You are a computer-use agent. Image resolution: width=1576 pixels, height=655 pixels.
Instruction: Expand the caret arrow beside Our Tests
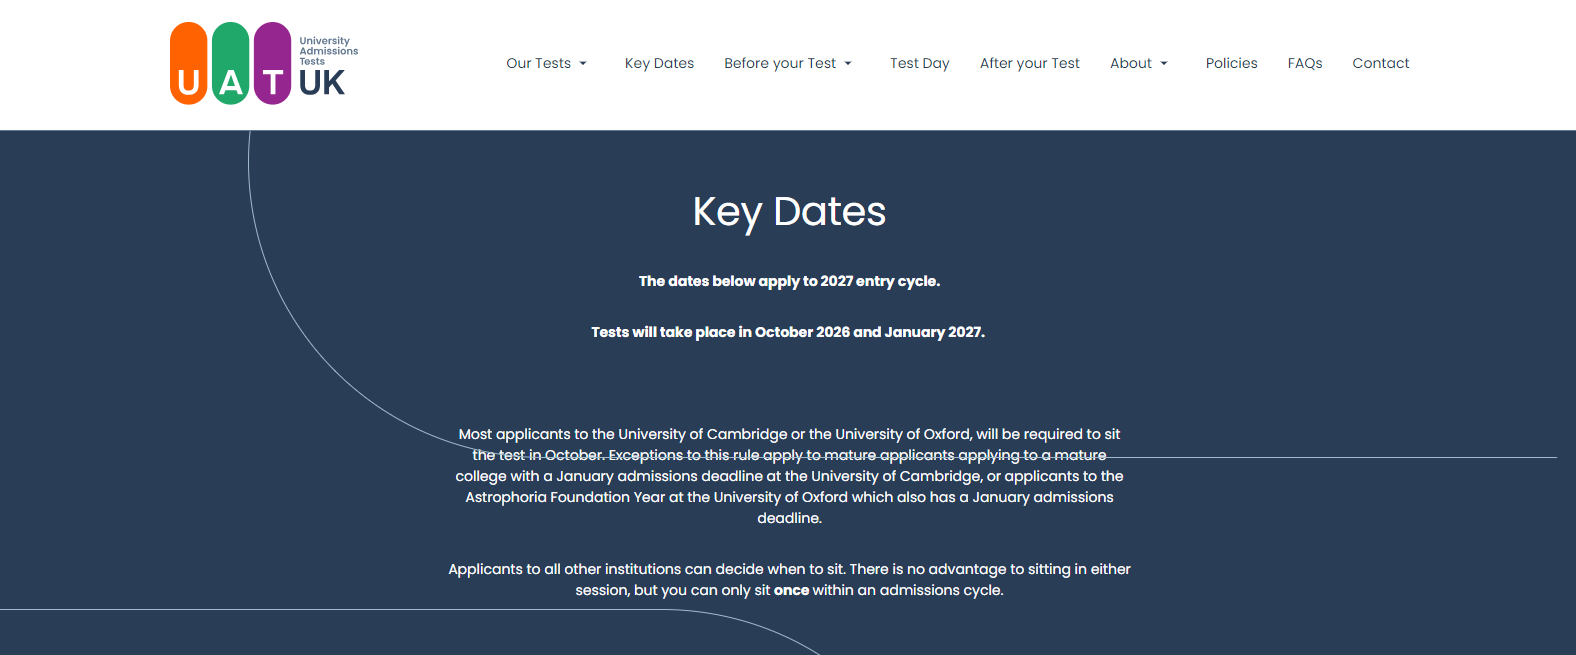pyautogui.click(x=583, y=64)
